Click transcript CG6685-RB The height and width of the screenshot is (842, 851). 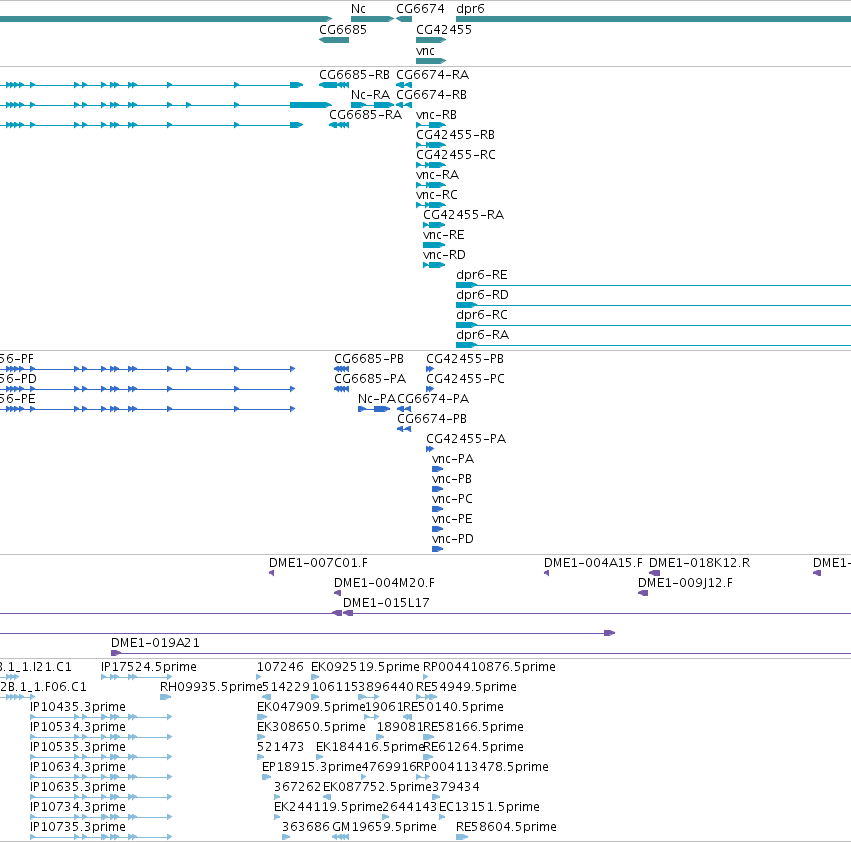[354, 74]
